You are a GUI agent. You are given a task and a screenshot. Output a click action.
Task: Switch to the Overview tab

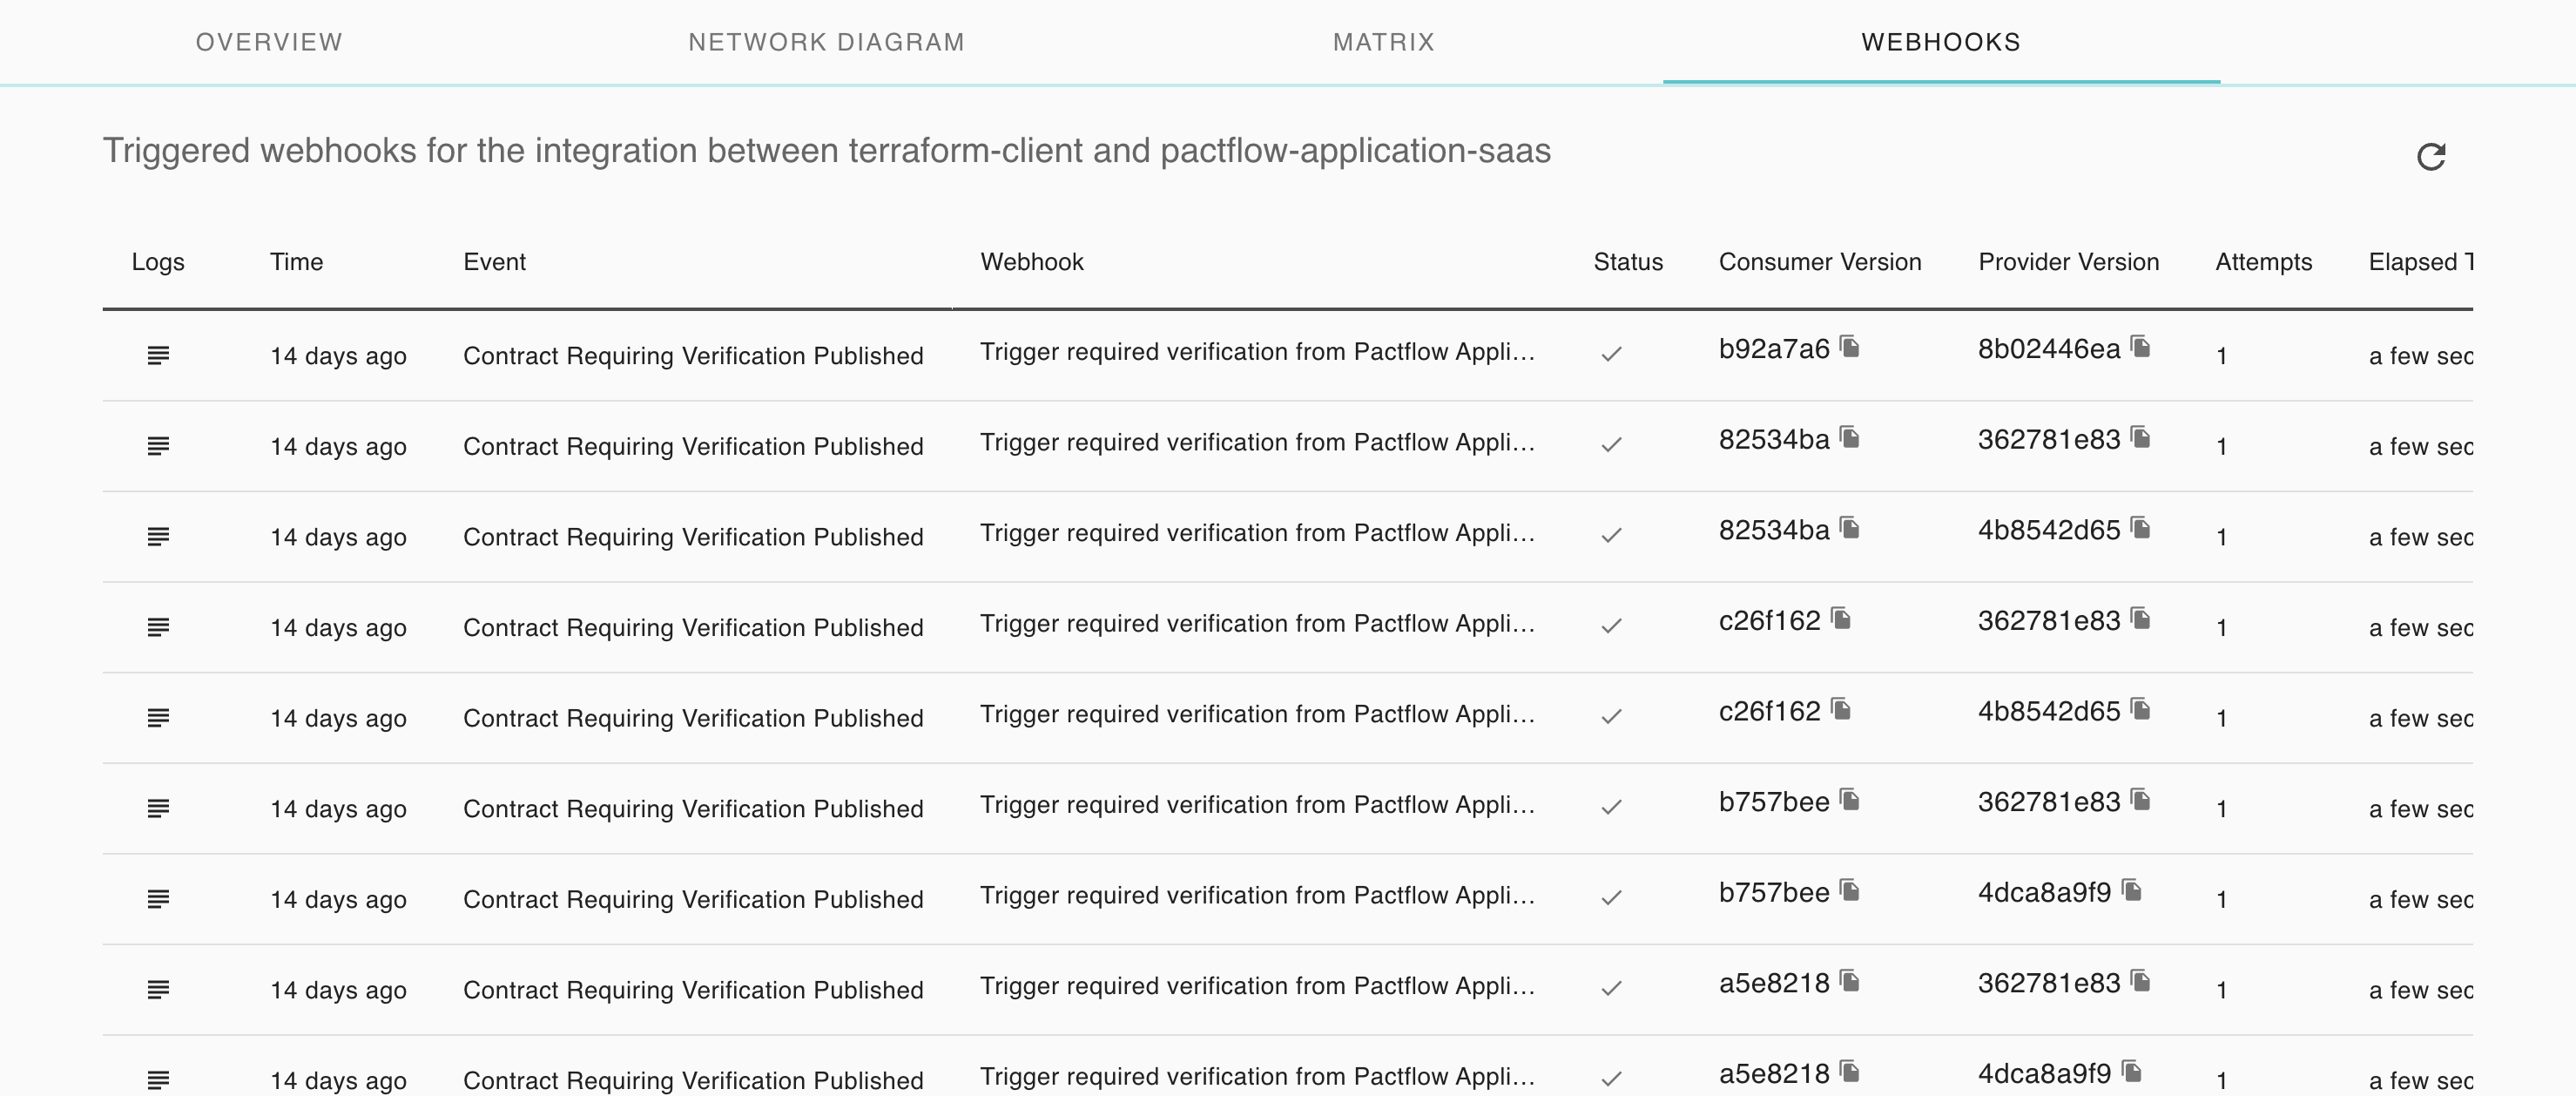(269, 42)
